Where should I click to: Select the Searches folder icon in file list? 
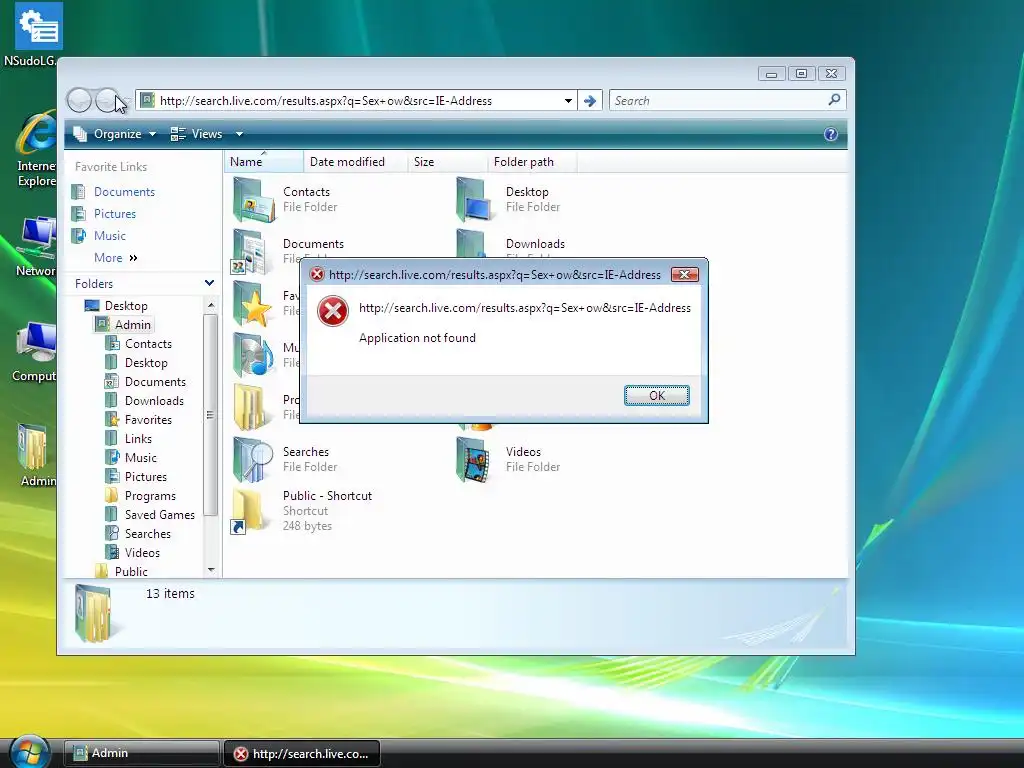(253, 459)
